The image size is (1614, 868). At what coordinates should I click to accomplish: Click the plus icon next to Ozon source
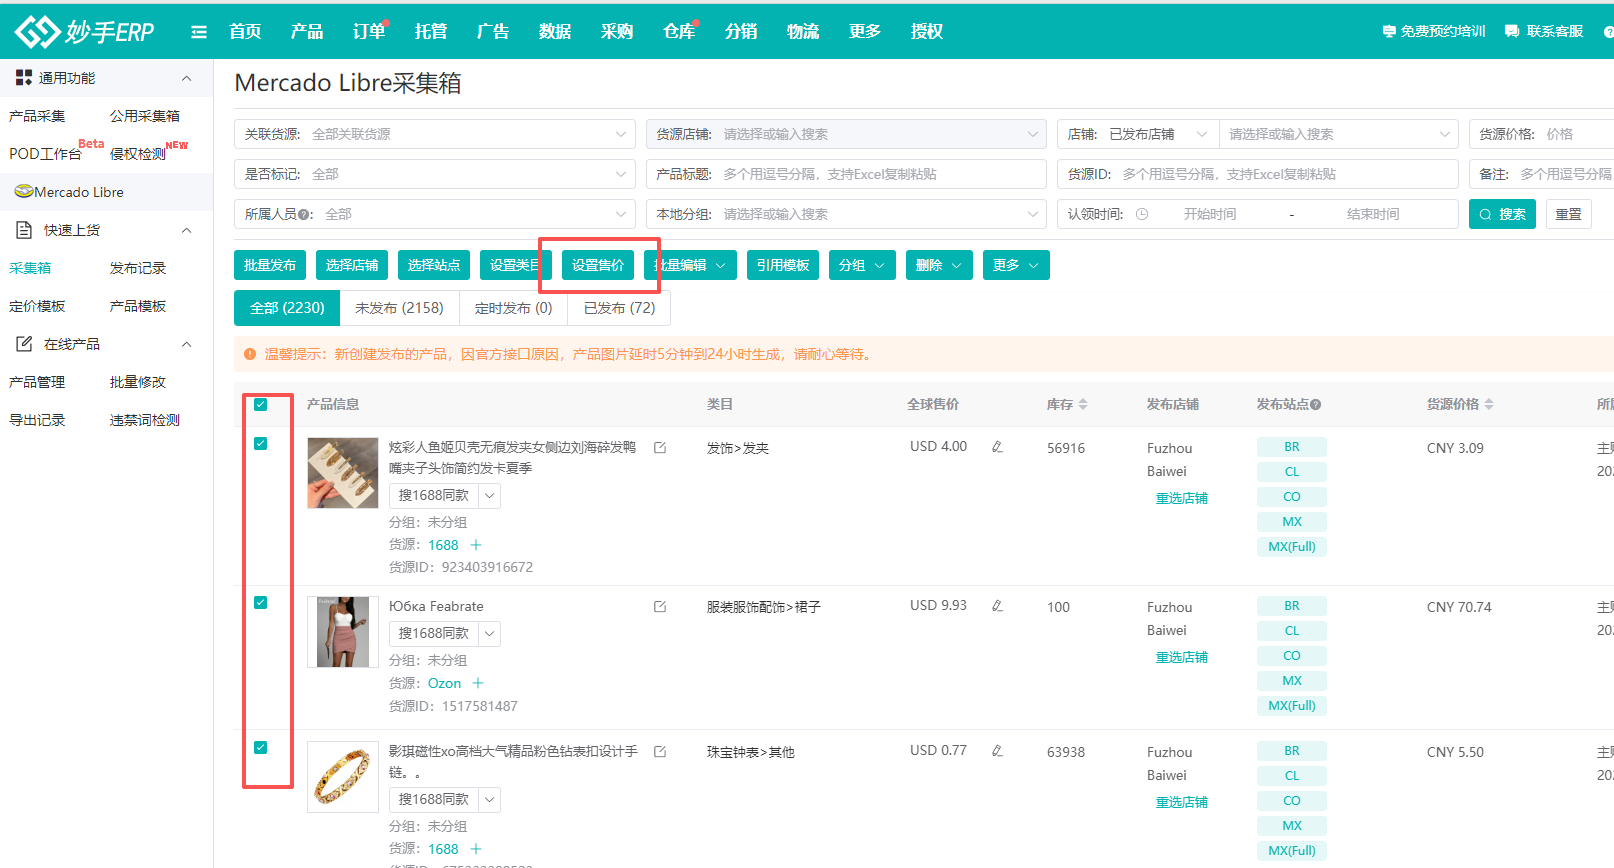click(478, 683)
